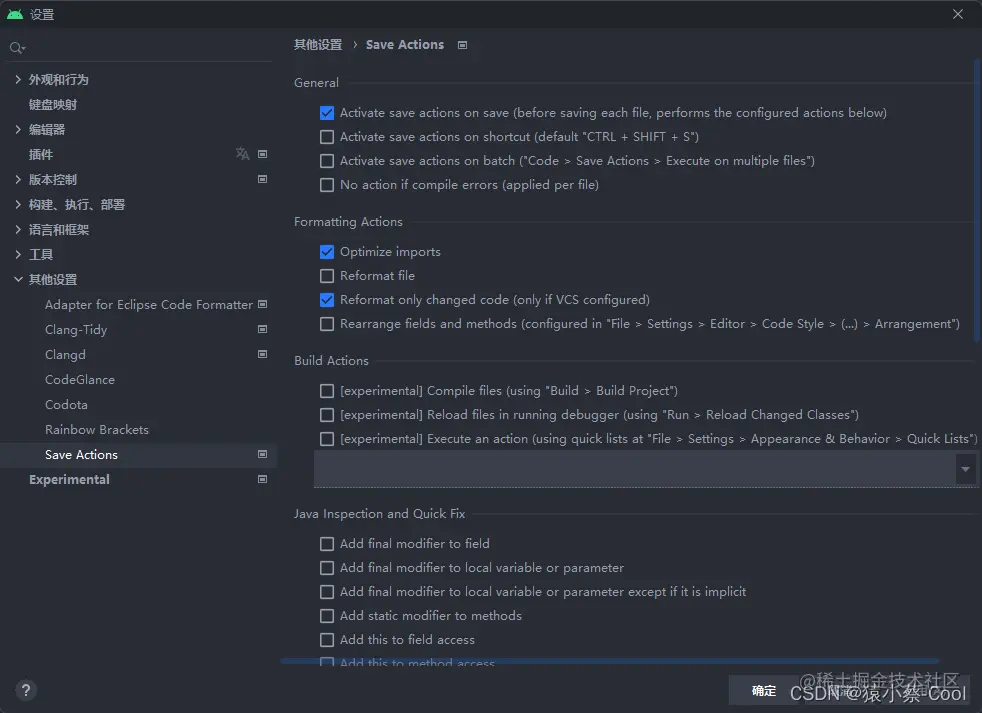Enable Reformat file checkbox
The height and width of the screenshot is (713, 982).
tap(326, 276)
